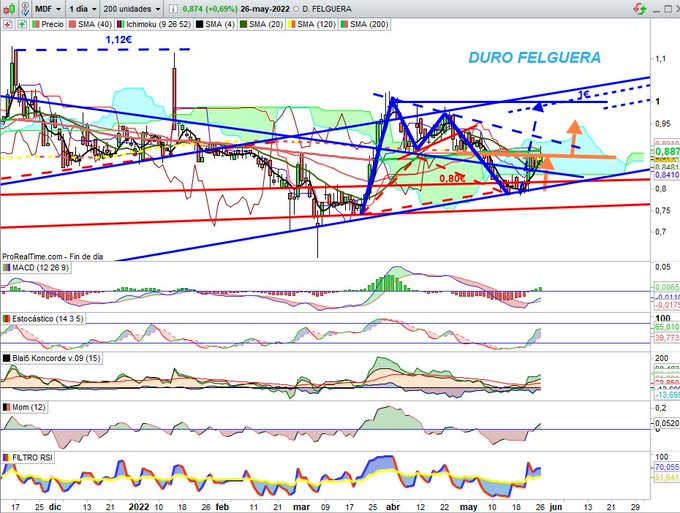Expand the '200 unidades' dropdown
The width and height of the screenshot is (680, 513).
132,9
